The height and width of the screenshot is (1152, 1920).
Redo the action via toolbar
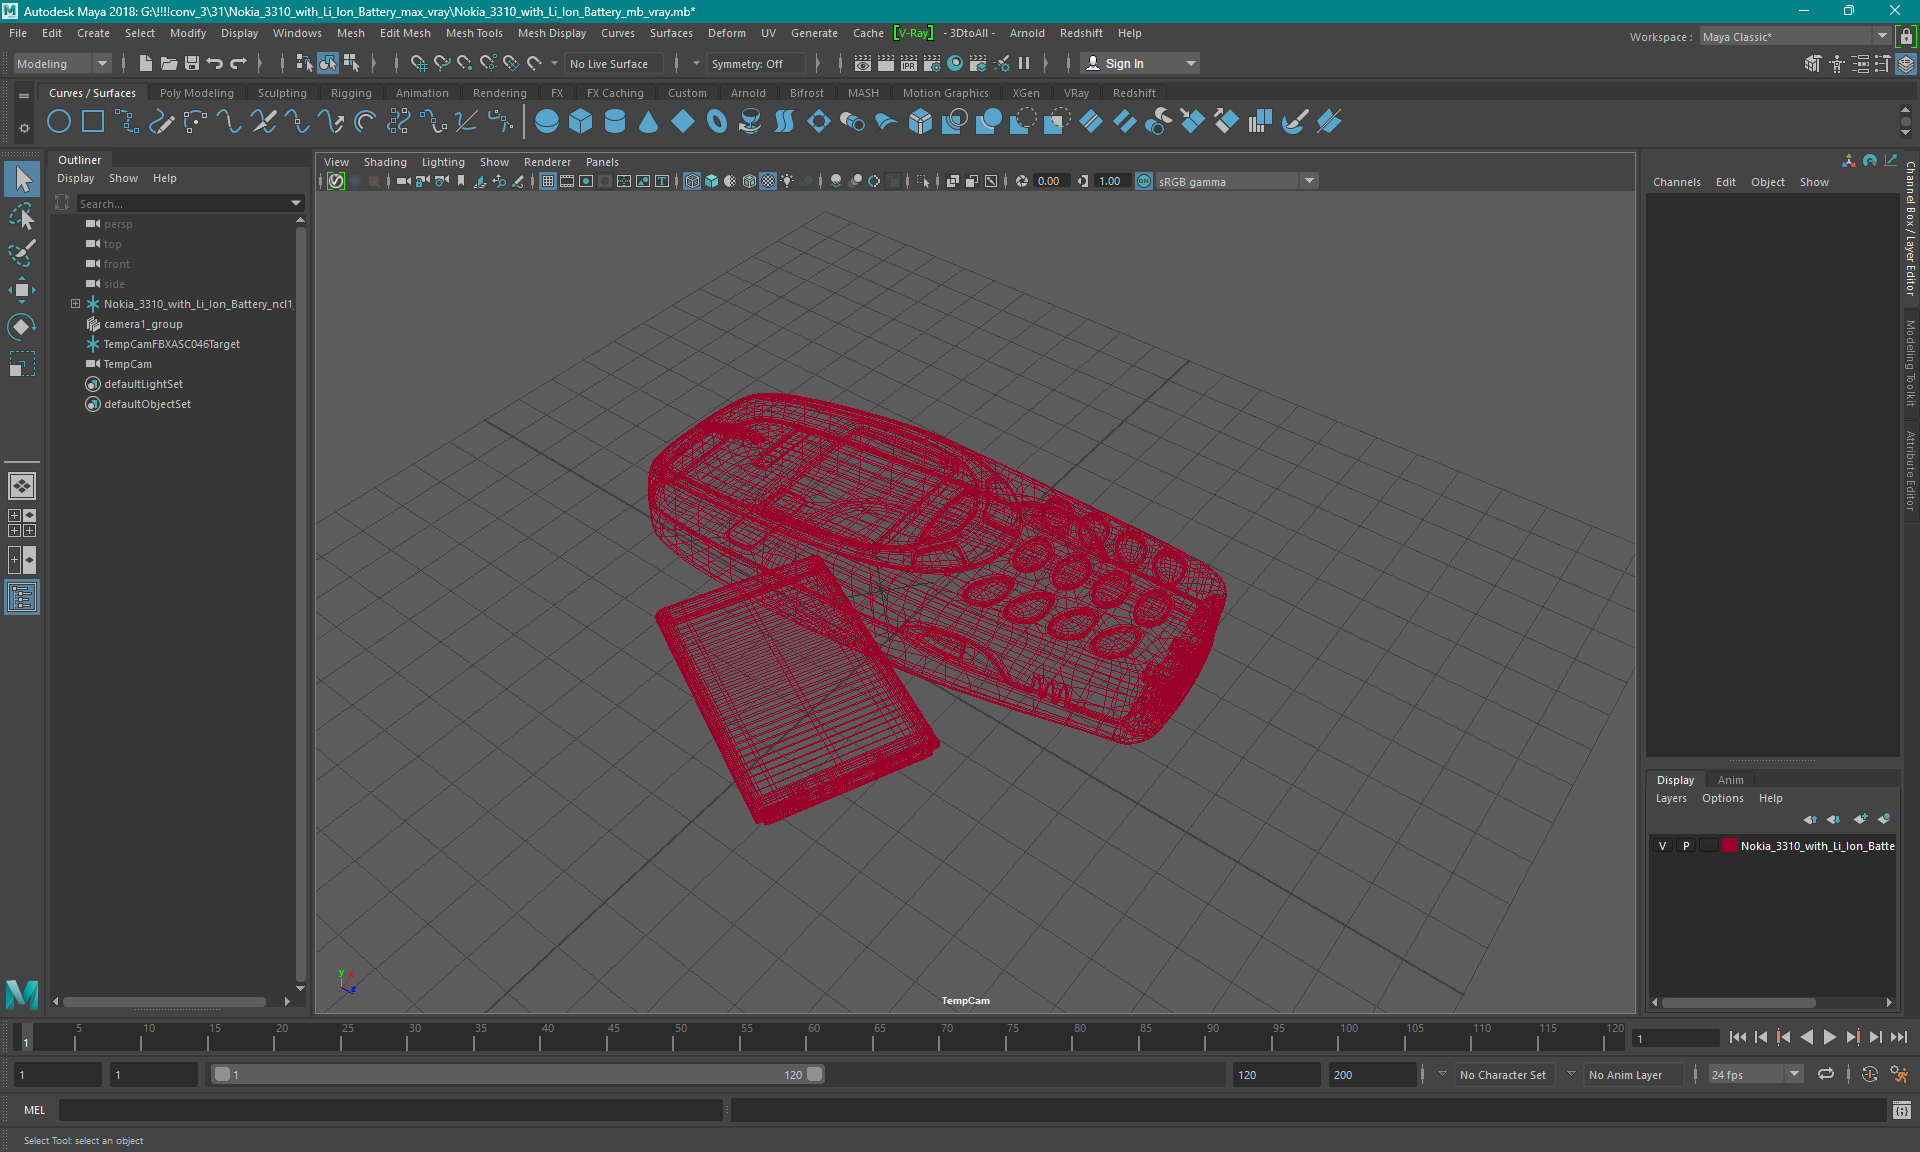pos(238,63)
